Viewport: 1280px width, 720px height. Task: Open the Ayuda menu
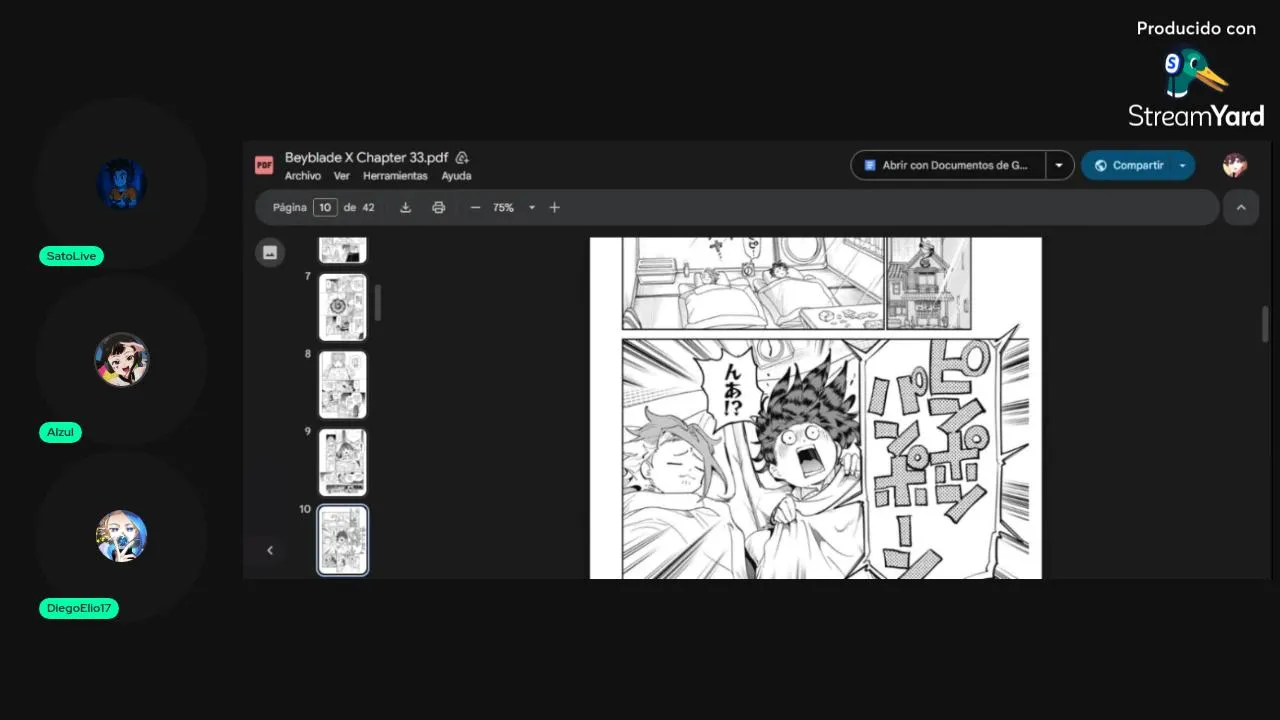(x=456, y=176)
